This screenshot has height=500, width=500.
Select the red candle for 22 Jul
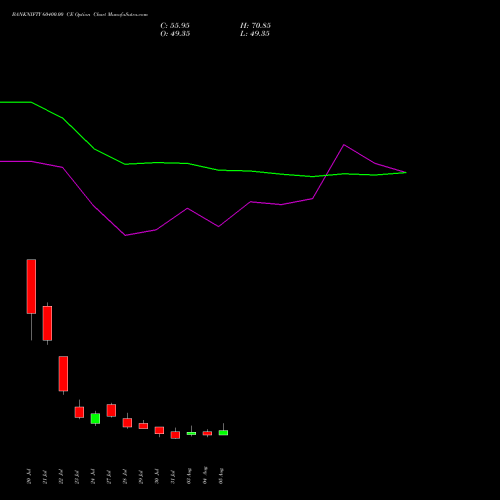[63, 373]
